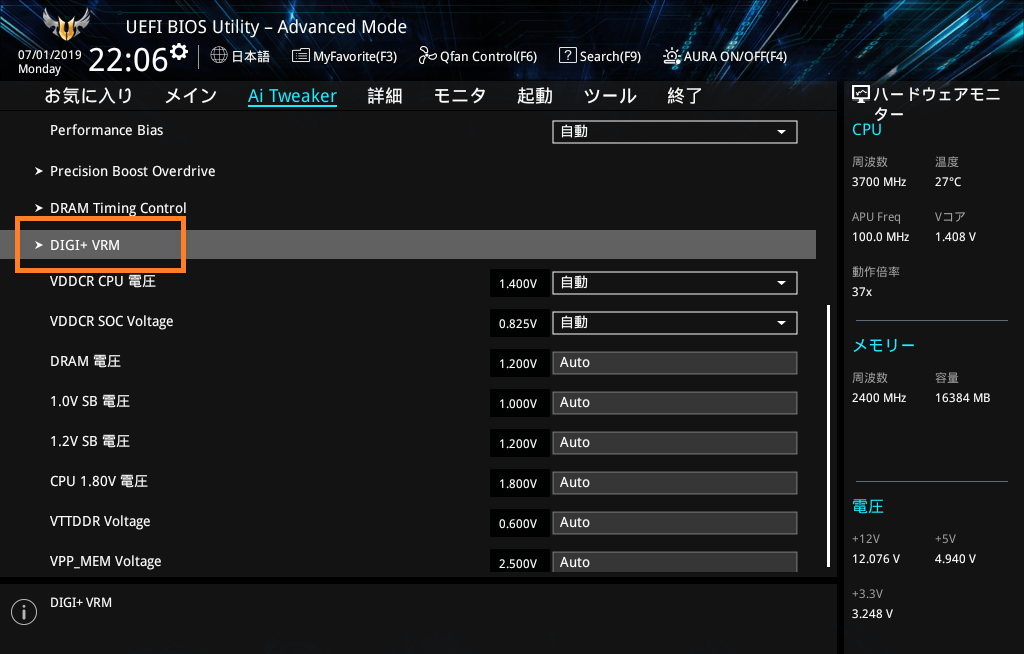Open the settings gear next to the clock

(179, 52)
